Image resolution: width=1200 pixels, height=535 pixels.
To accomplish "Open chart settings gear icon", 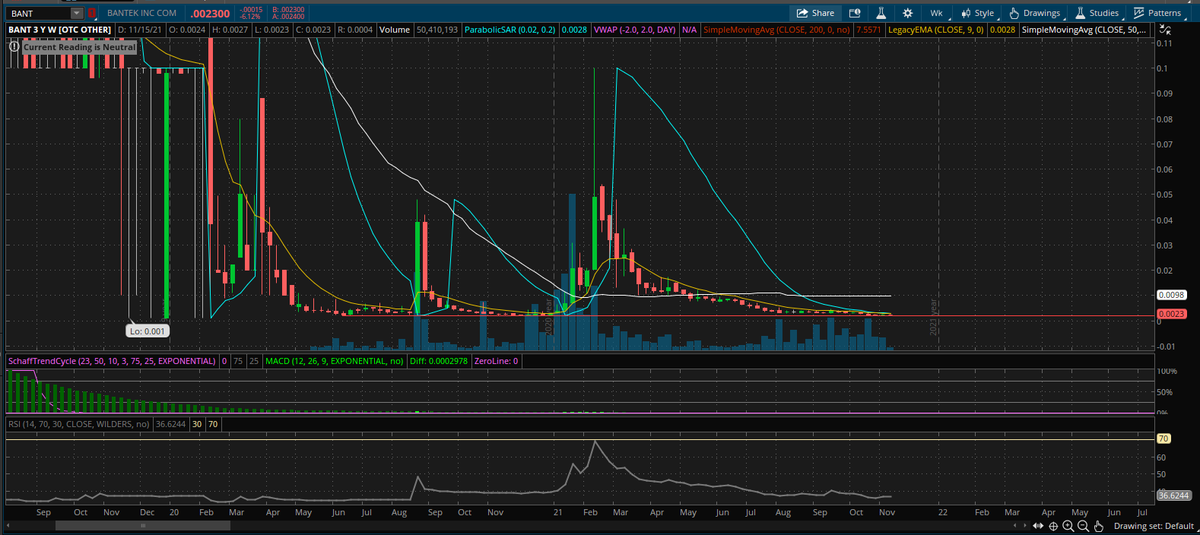I will click(907, 13).
